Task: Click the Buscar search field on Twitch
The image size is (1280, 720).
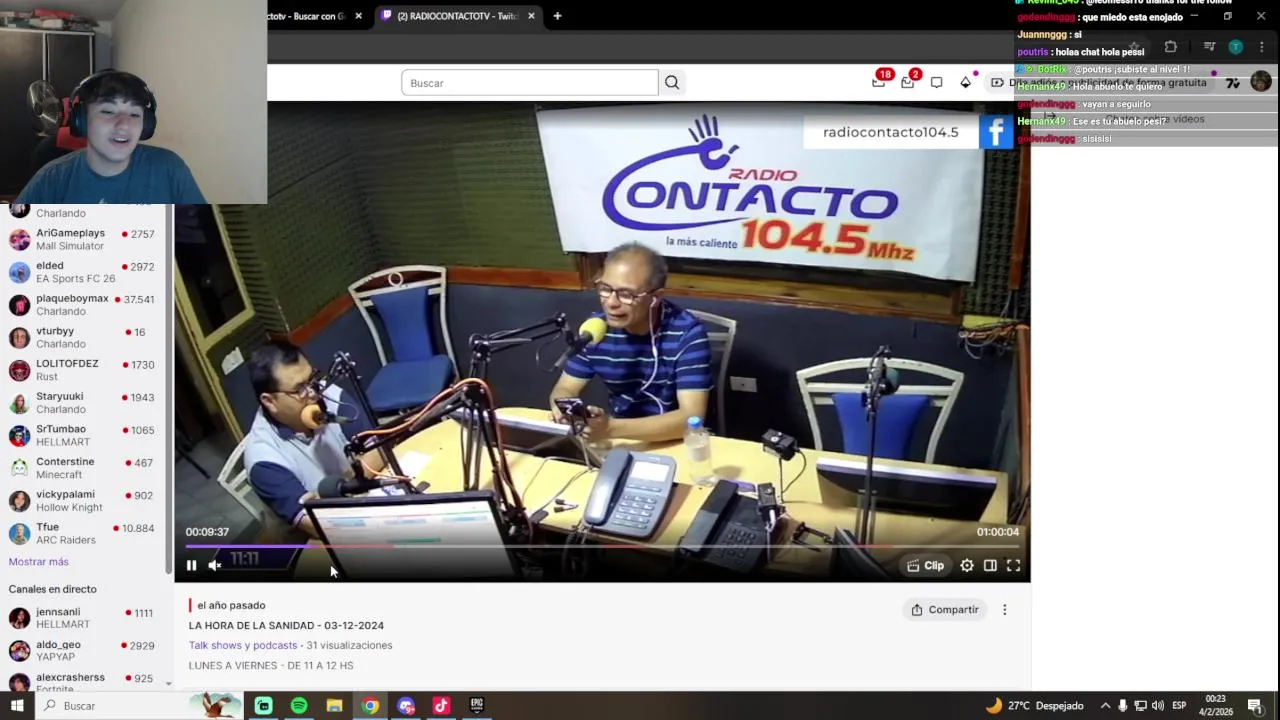Action: 530,83
